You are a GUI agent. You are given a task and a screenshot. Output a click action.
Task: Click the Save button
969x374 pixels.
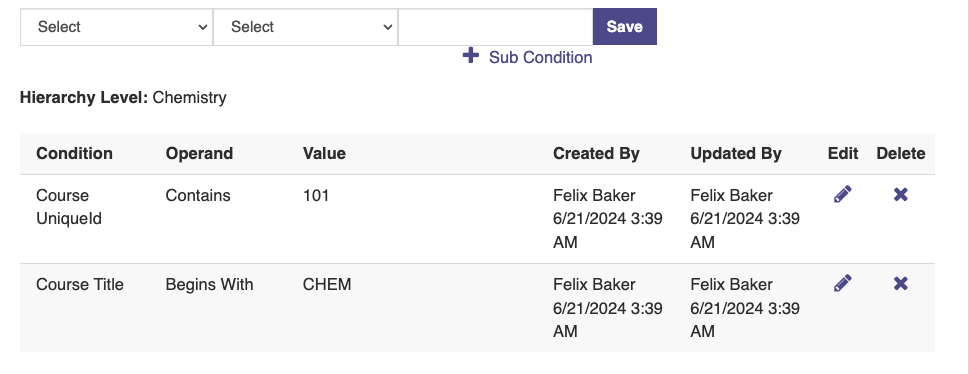tap(625, 27)
